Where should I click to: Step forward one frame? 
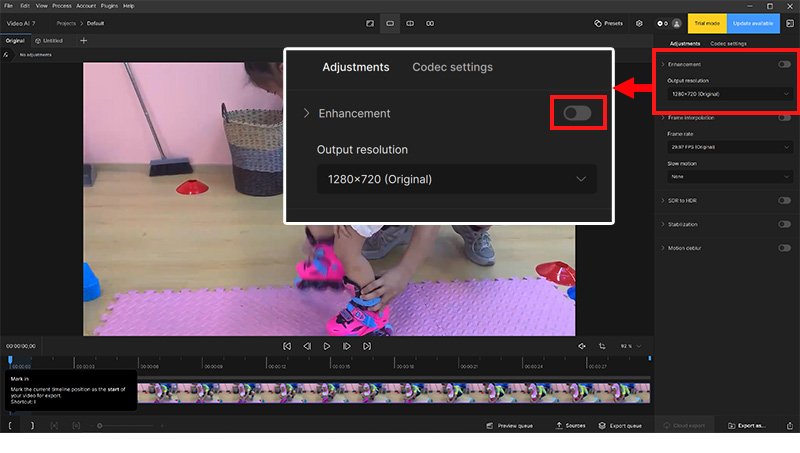346,346
